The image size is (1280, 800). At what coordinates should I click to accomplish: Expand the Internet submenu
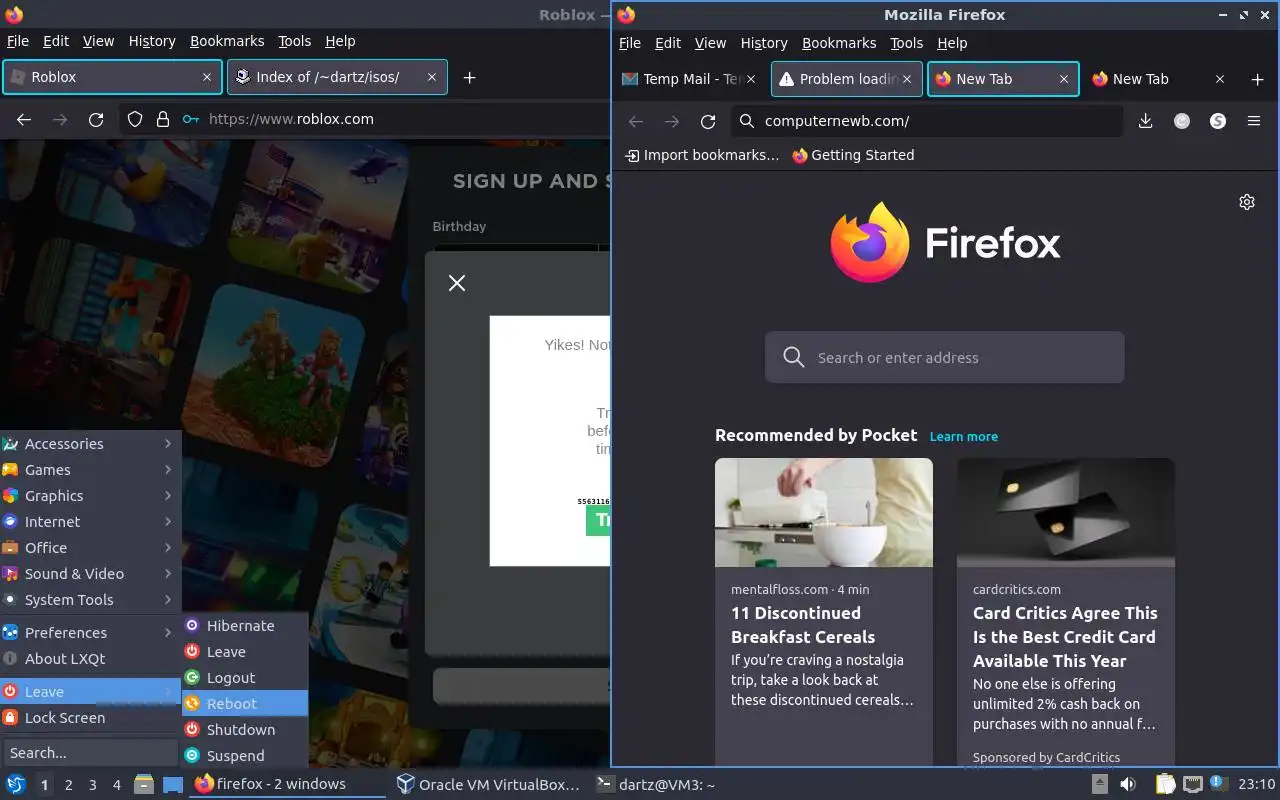[x=90, y=521]
